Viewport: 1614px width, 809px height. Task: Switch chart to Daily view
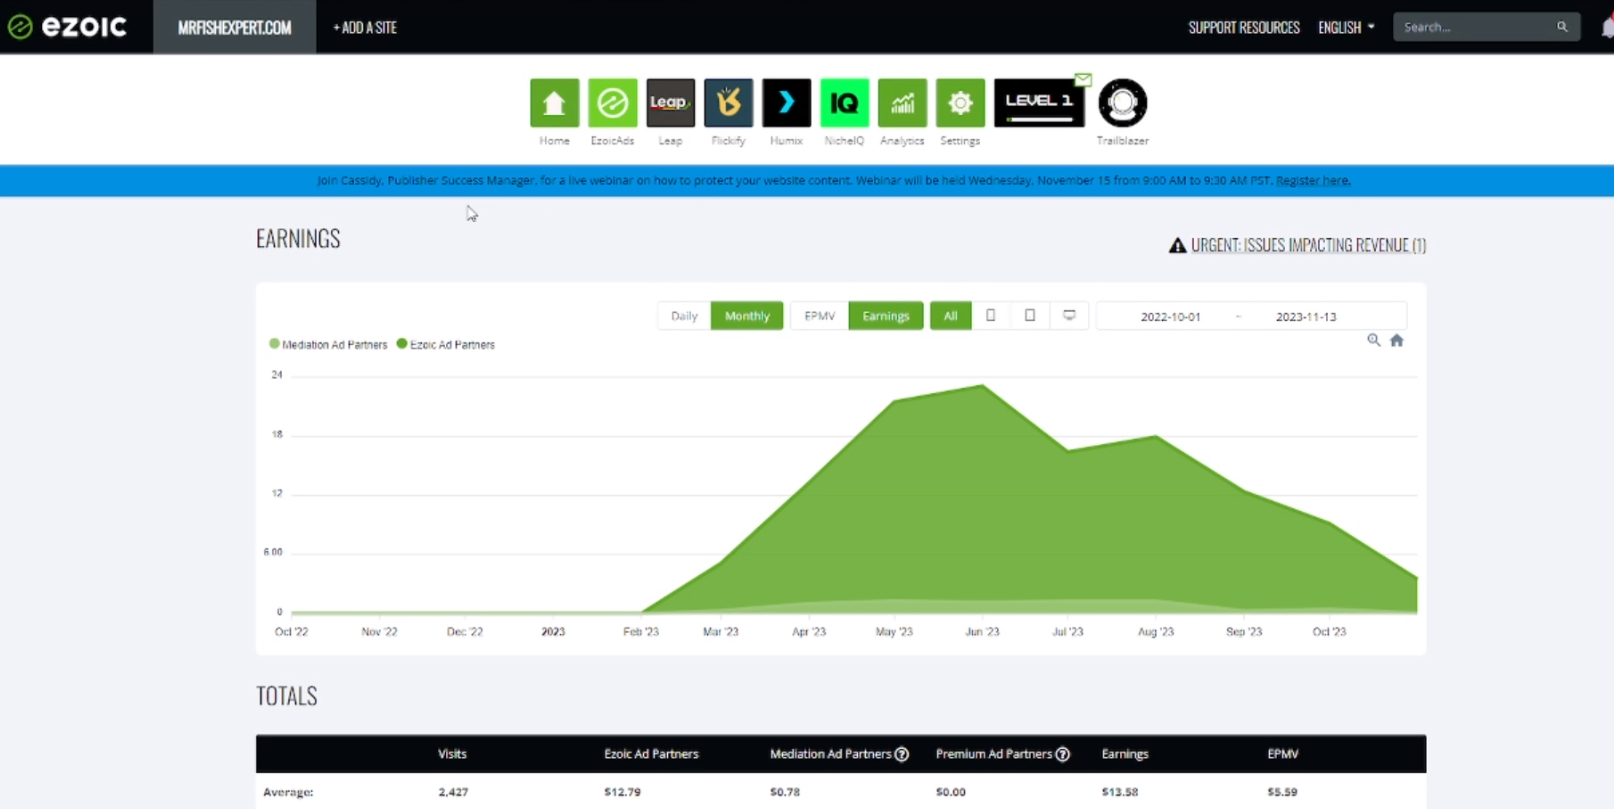[x=684, y=316]
